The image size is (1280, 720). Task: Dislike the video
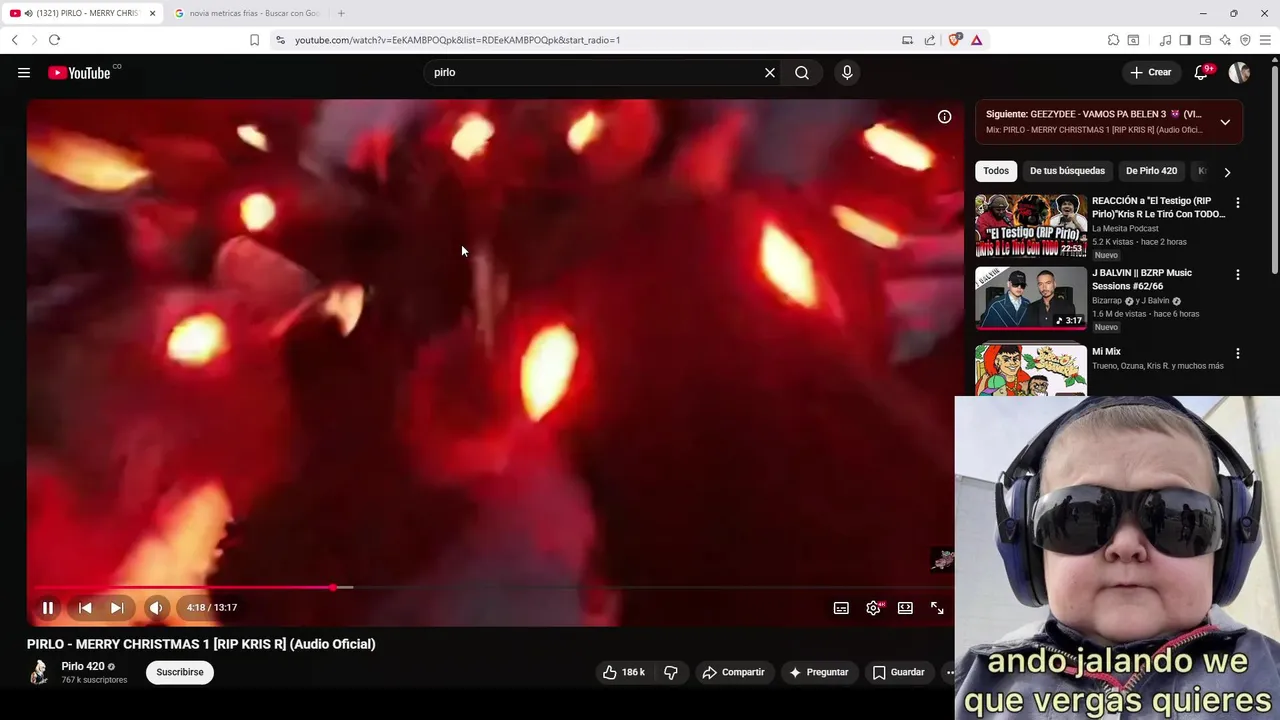pyautogui.click(x=671, y=672)
